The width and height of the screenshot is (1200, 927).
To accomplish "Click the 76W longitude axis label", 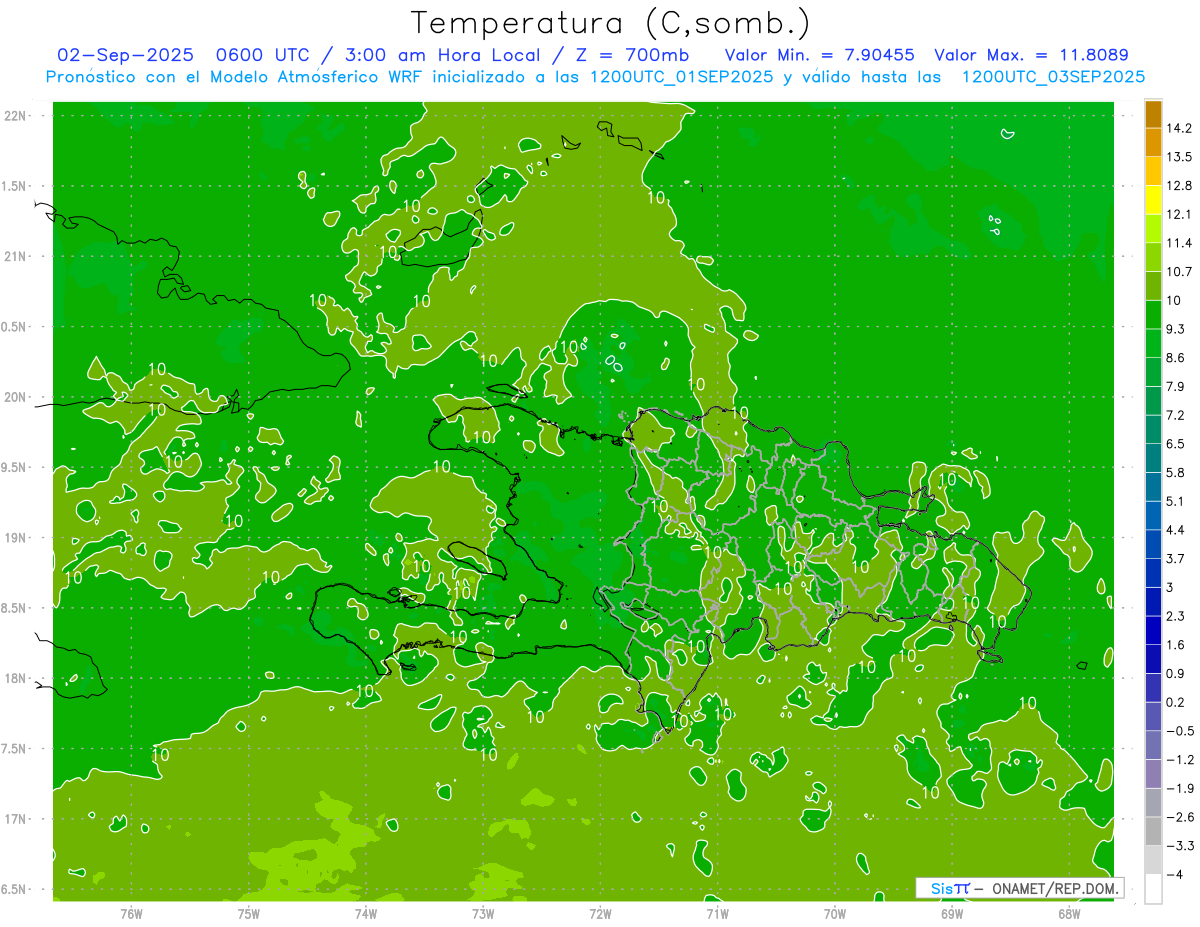I will coord(131,913).
